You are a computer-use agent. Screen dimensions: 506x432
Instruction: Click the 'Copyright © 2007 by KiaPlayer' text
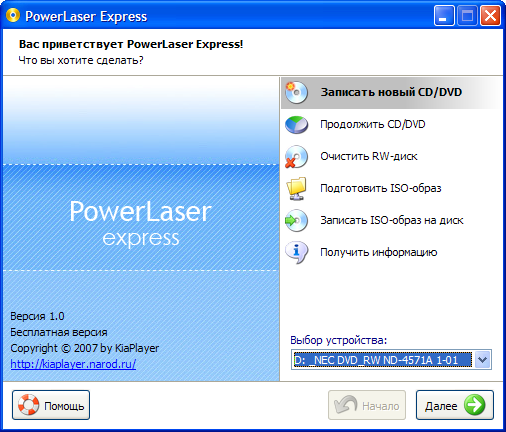[85, 348]
